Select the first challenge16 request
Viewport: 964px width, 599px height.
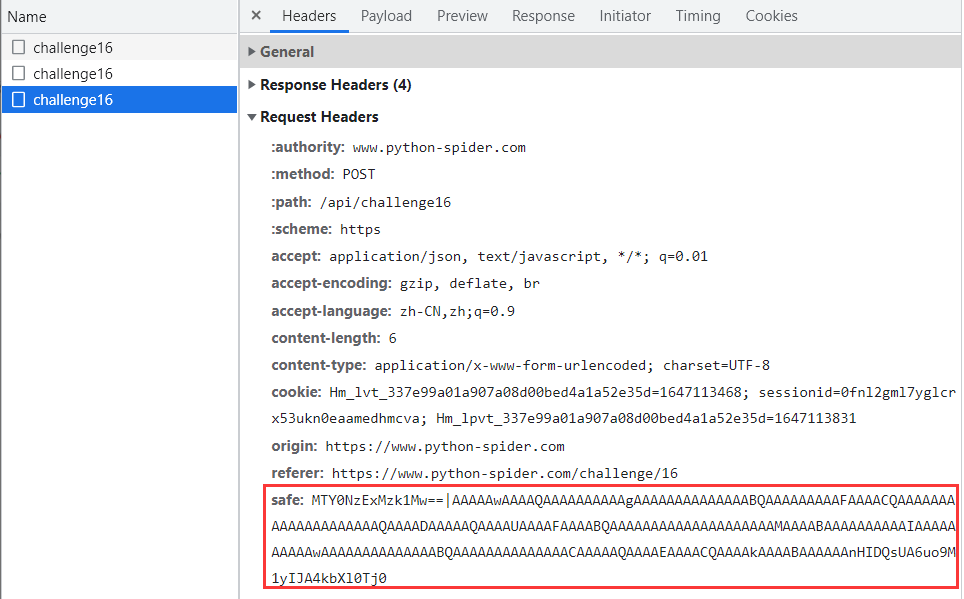[x=73, y=48]
